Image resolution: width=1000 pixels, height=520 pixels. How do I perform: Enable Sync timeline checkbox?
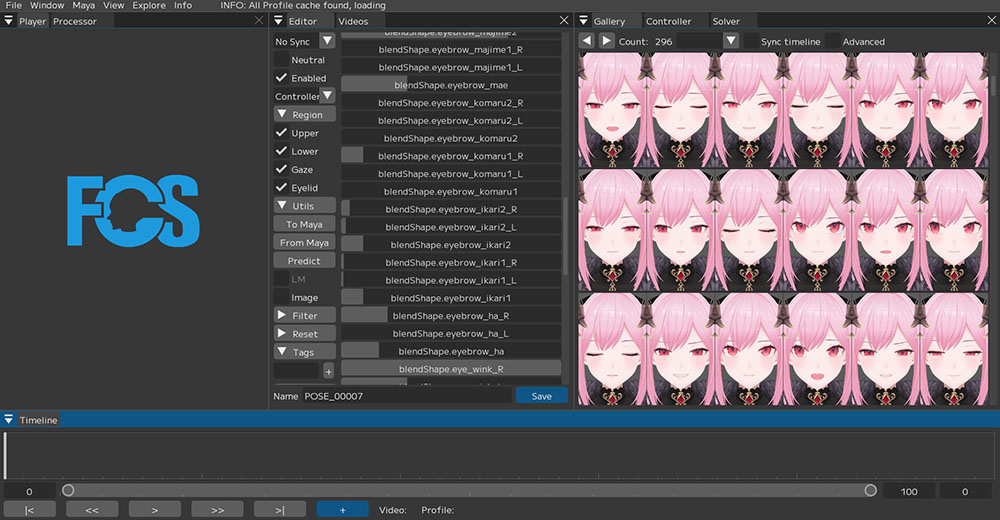click(x=751, y=41)
